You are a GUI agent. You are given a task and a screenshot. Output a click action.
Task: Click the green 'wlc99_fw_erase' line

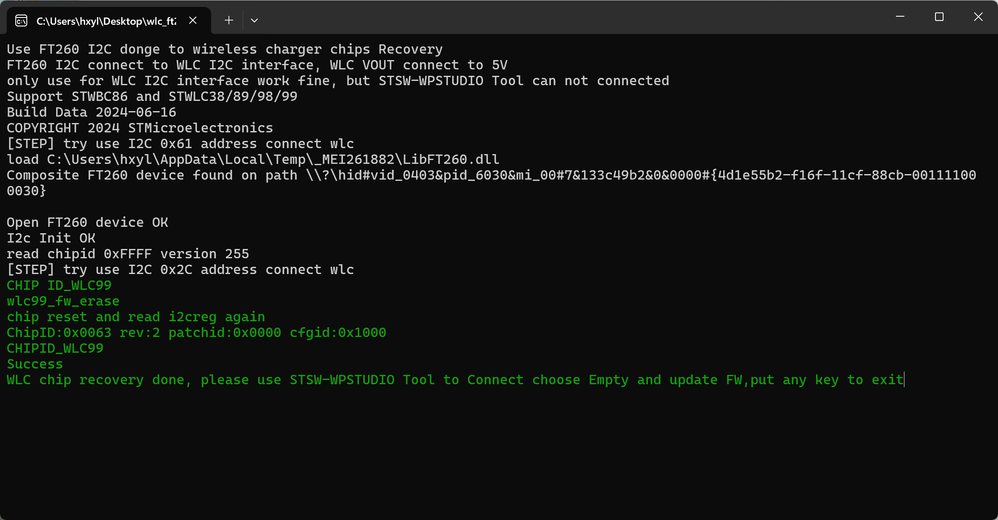pos(63,301)
